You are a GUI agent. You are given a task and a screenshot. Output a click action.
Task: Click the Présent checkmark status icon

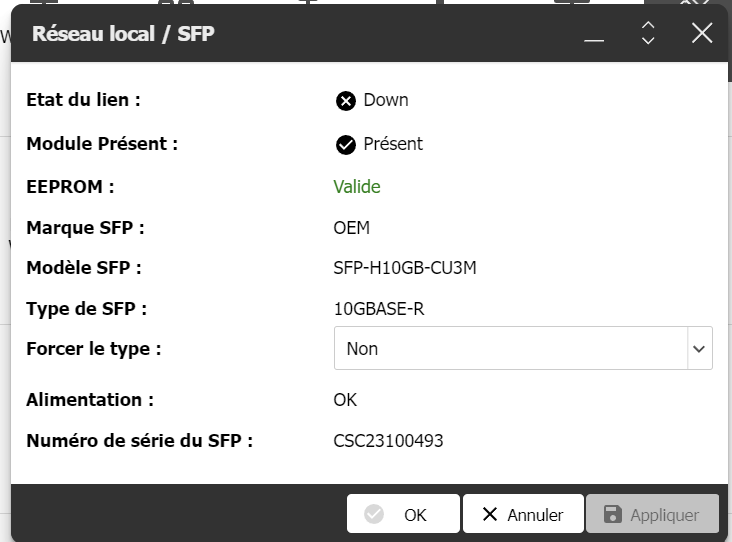pyautogui.click(x=346, y=145)
